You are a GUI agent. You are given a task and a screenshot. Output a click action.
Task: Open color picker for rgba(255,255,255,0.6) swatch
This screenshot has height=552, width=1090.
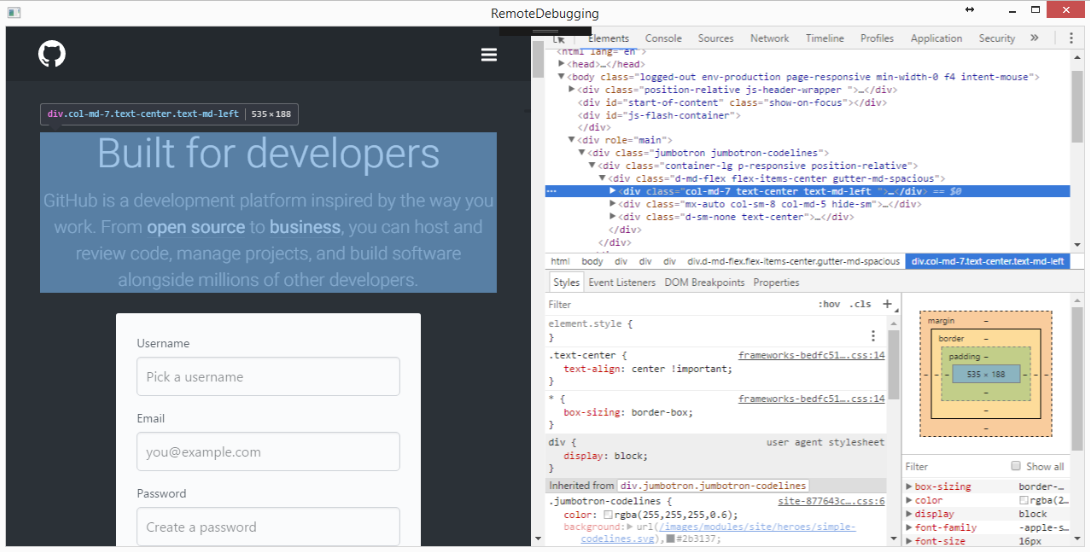pyautogui.click(x=608, y=514)
